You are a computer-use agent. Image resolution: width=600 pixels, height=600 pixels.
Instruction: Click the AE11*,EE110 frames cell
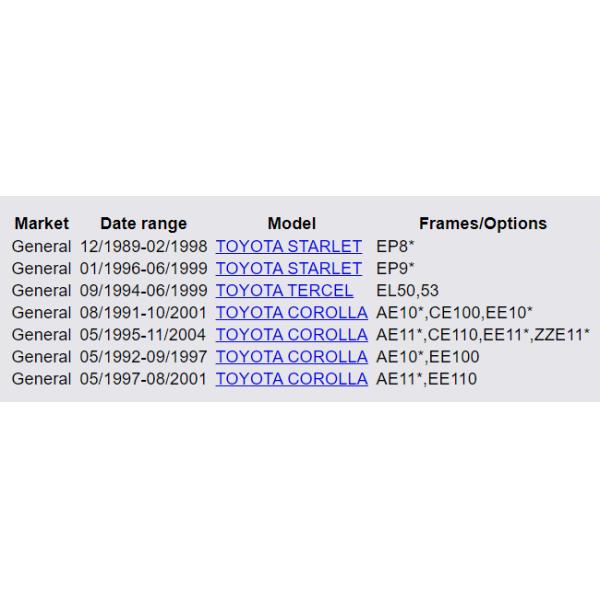tap(426, 379)
